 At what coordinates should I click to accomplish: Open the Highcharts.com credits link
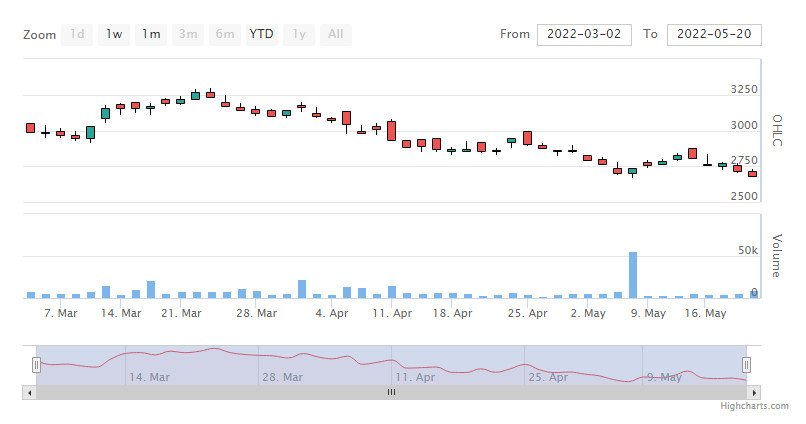coord(754,406)
